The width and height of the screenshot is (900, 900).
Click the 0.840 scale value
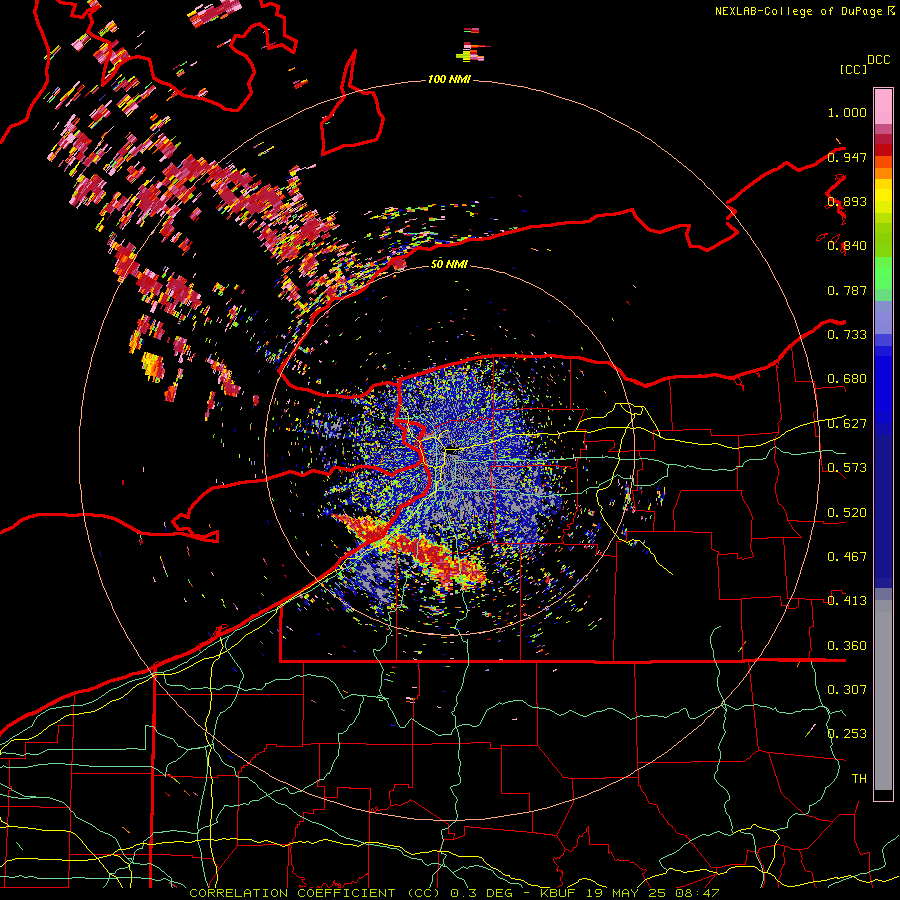point(847,246)
